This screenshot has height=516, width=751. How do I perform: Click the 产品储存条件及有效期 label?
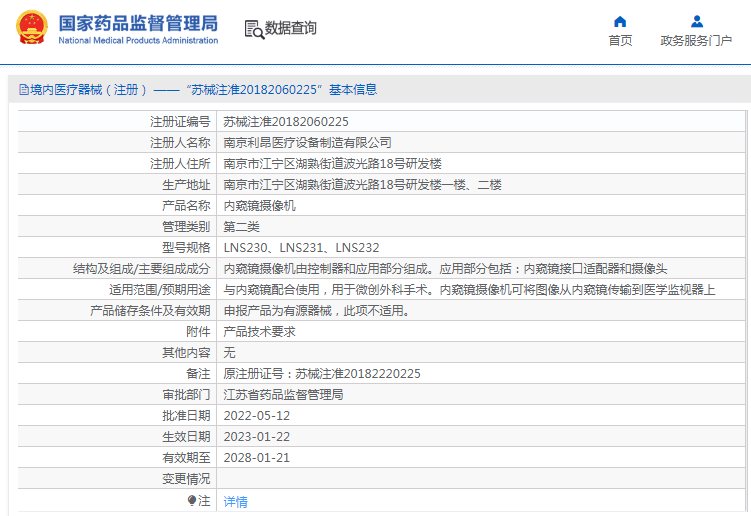pos(150,311)
